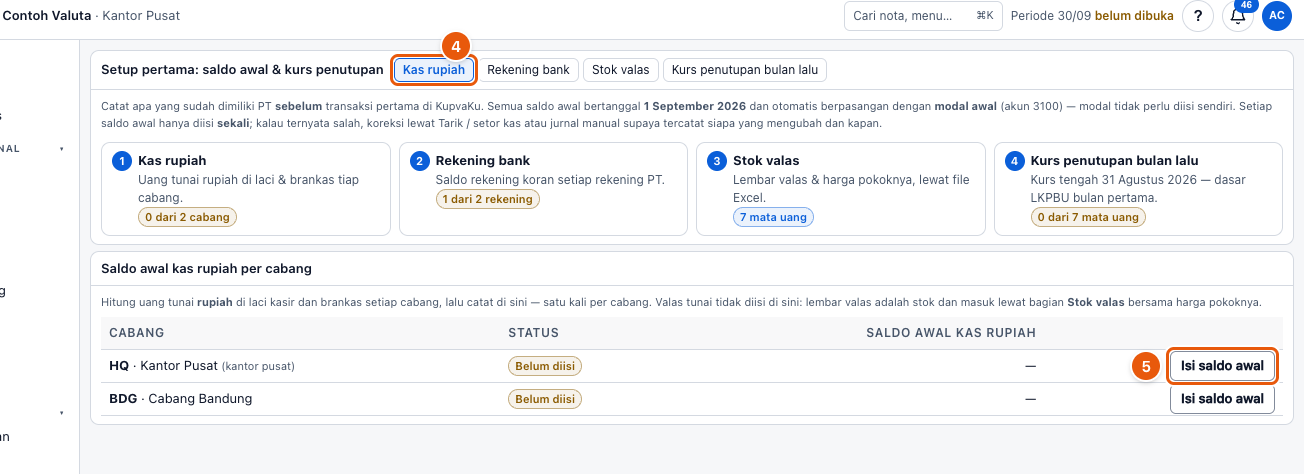The height and width of the screenshot is (474, 1304).
Task: Open the AC user avatar menu
Action: pyautogui.click(x=1277, y=16)
